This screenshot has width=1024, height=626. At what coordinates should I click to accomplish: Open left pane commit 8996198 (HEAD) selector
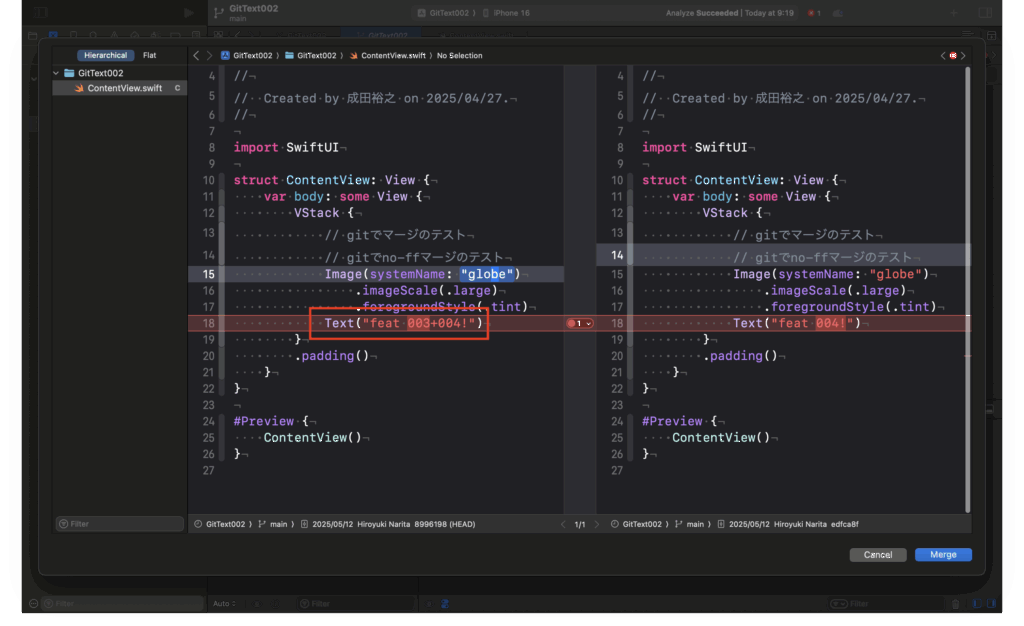coord(389,524)
